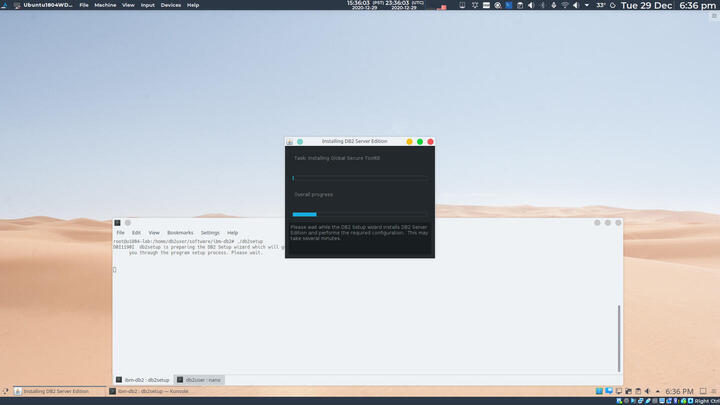Click the teal pin button in DB2 installer titlebar

pyautogui.click(x=300, y=141)
